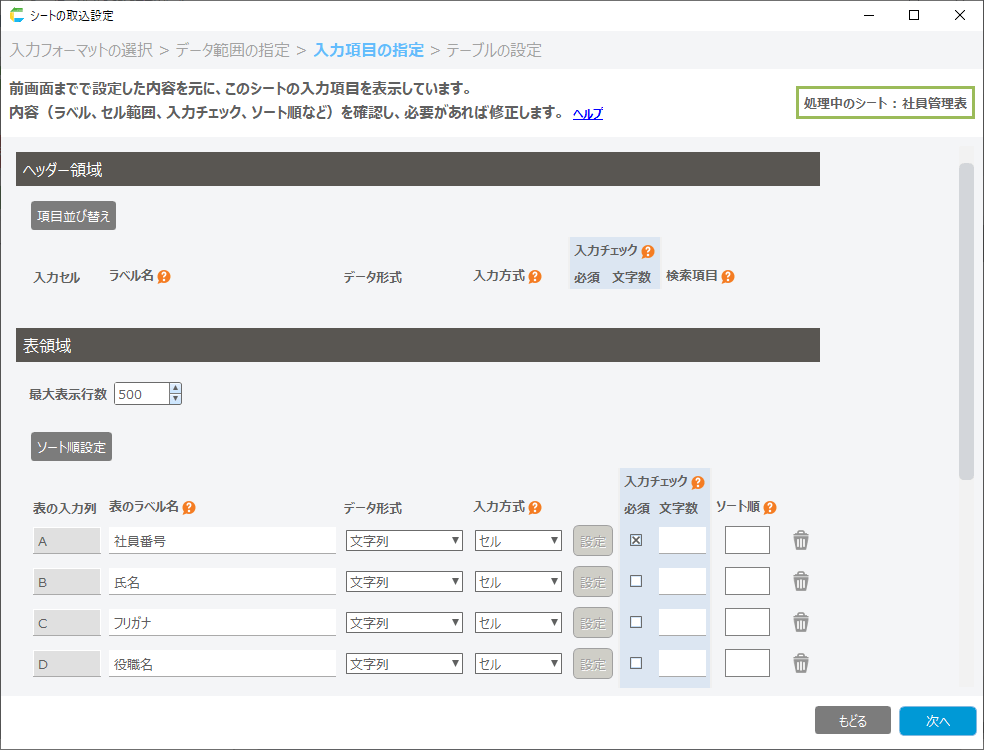Click the 次へ button
This screenshot has width=984, height=750.
tap(936, 721)
